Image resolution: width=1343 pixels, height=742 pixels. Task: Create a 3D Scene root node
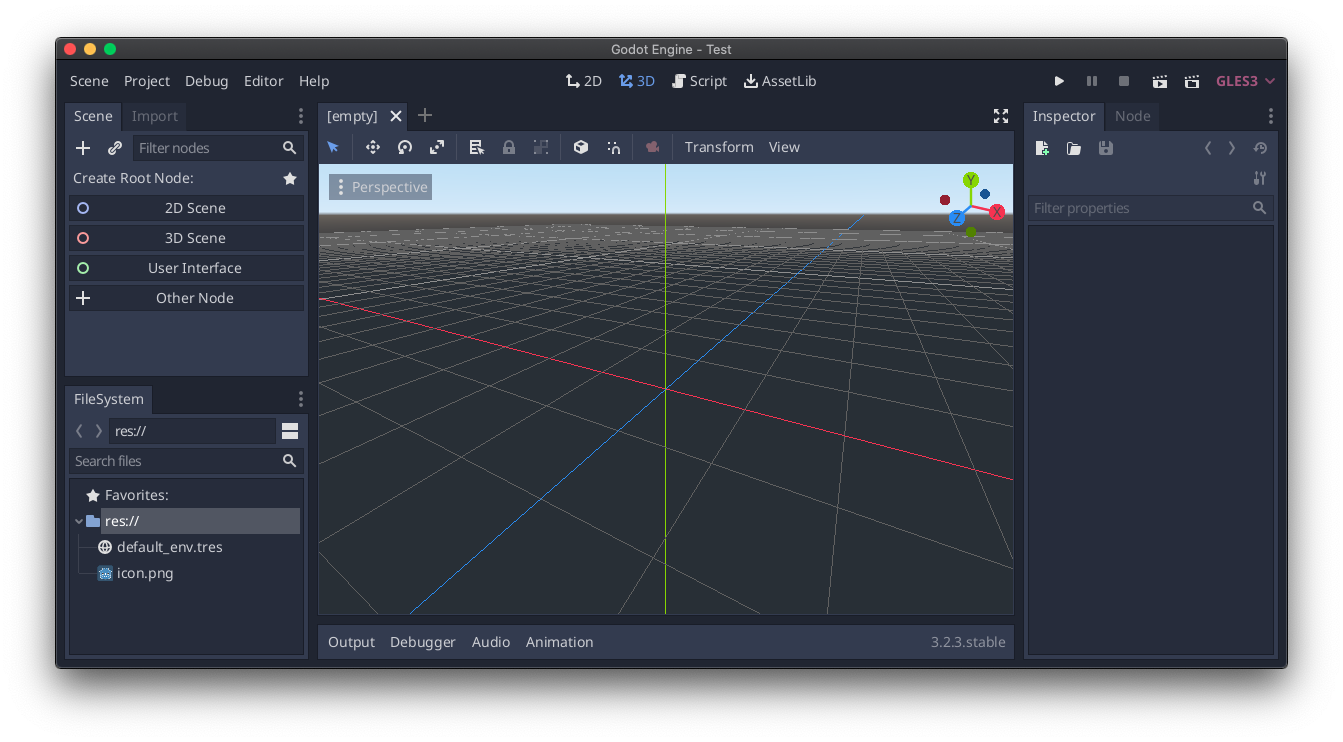(x=186, y=238)
